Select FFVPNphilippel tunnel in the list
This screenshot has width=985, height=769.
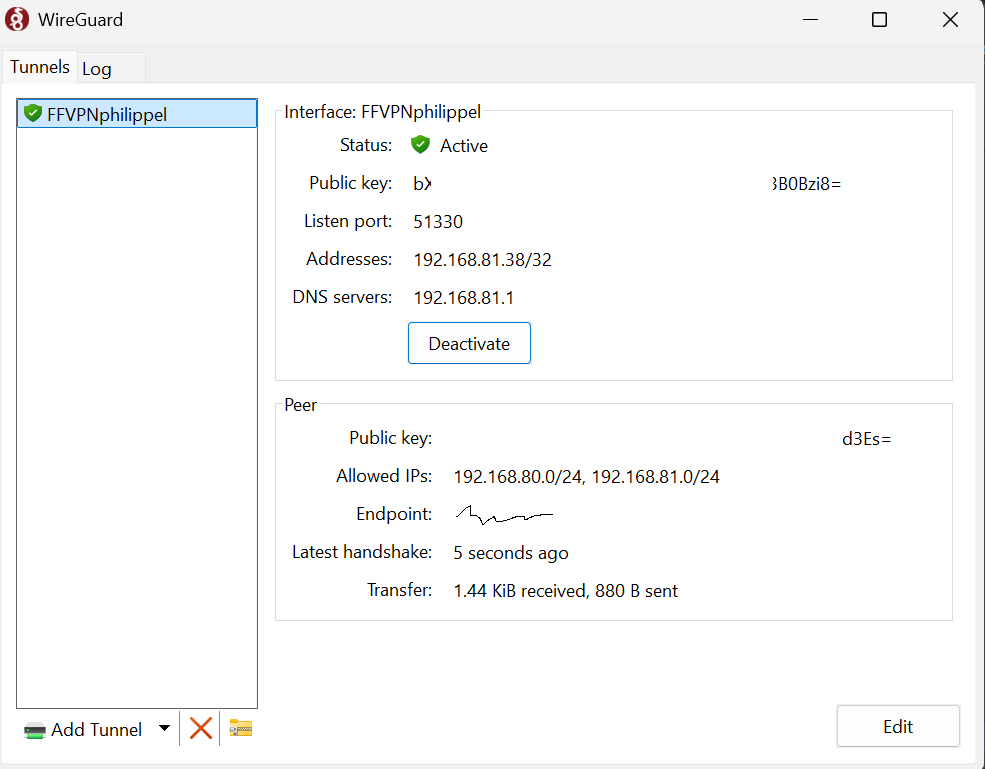[x=137, y=114]
